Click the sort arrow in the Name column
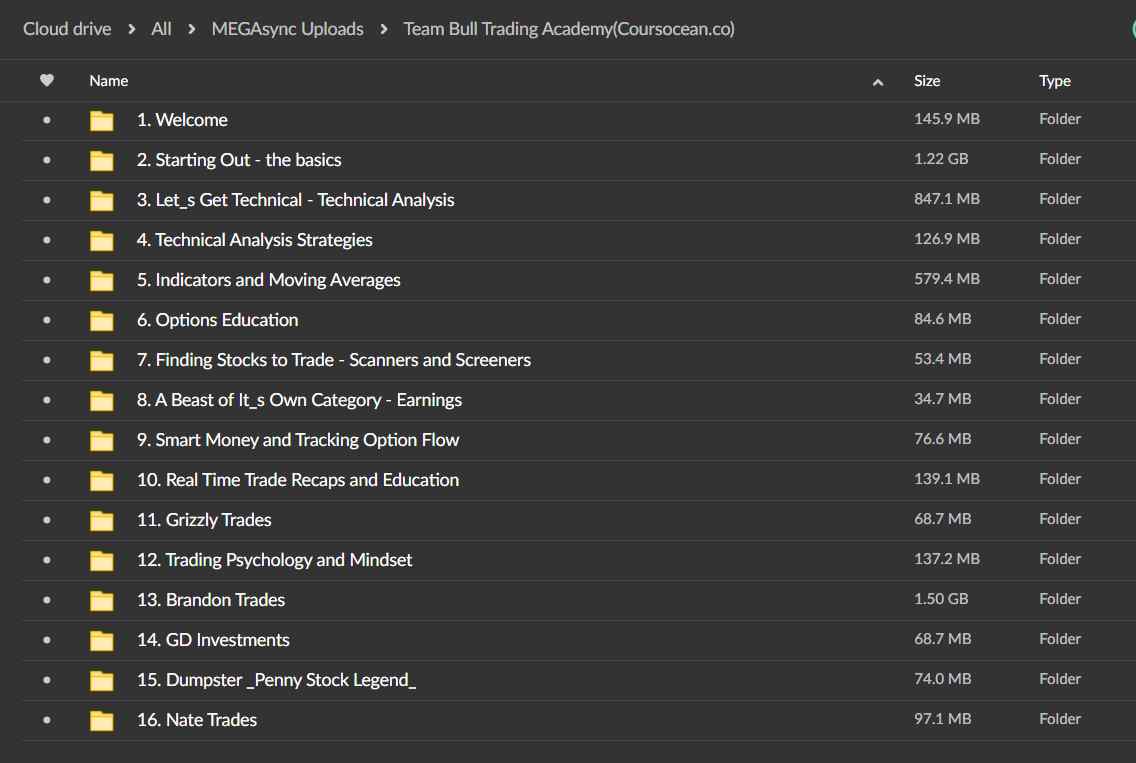The height and width of the screenshot is (763, 1136). point(878,82)
